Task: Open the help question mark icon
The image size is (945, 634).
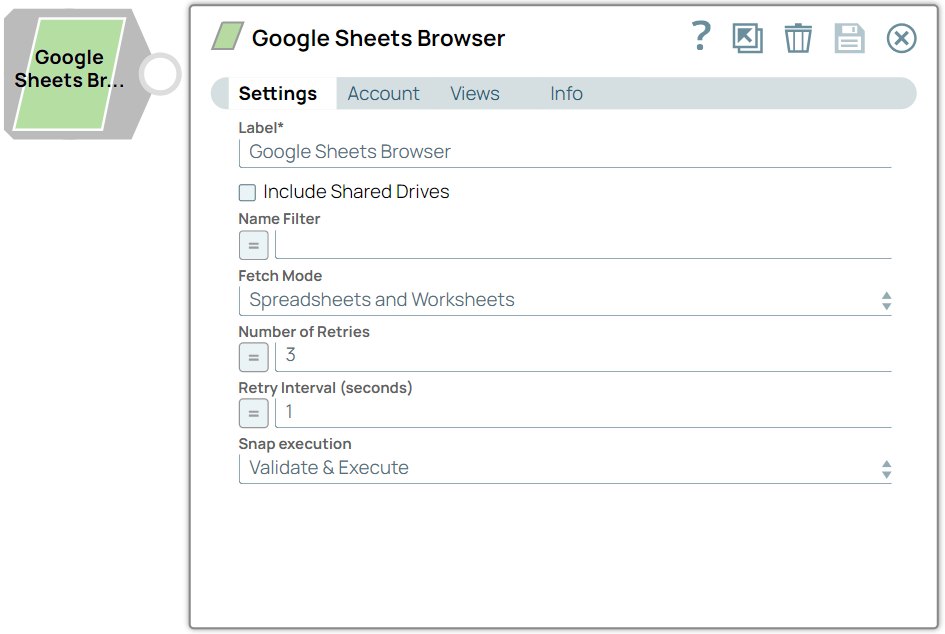Action: pyautogui.click(x=701, y=36)
